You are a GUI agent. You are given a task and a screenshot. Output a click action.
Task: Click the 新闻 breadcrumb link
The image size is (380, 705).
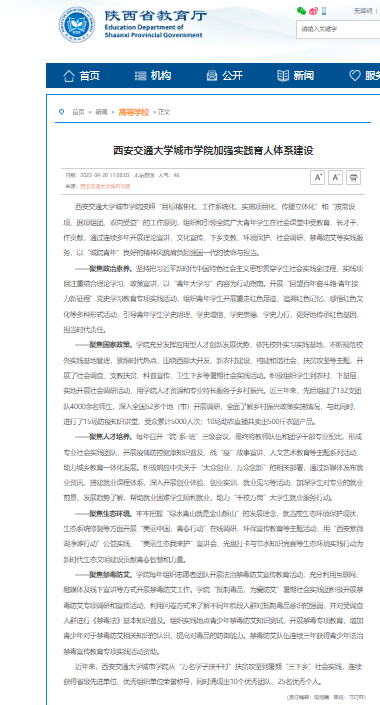pyautogui.click(x=101, y=112)
